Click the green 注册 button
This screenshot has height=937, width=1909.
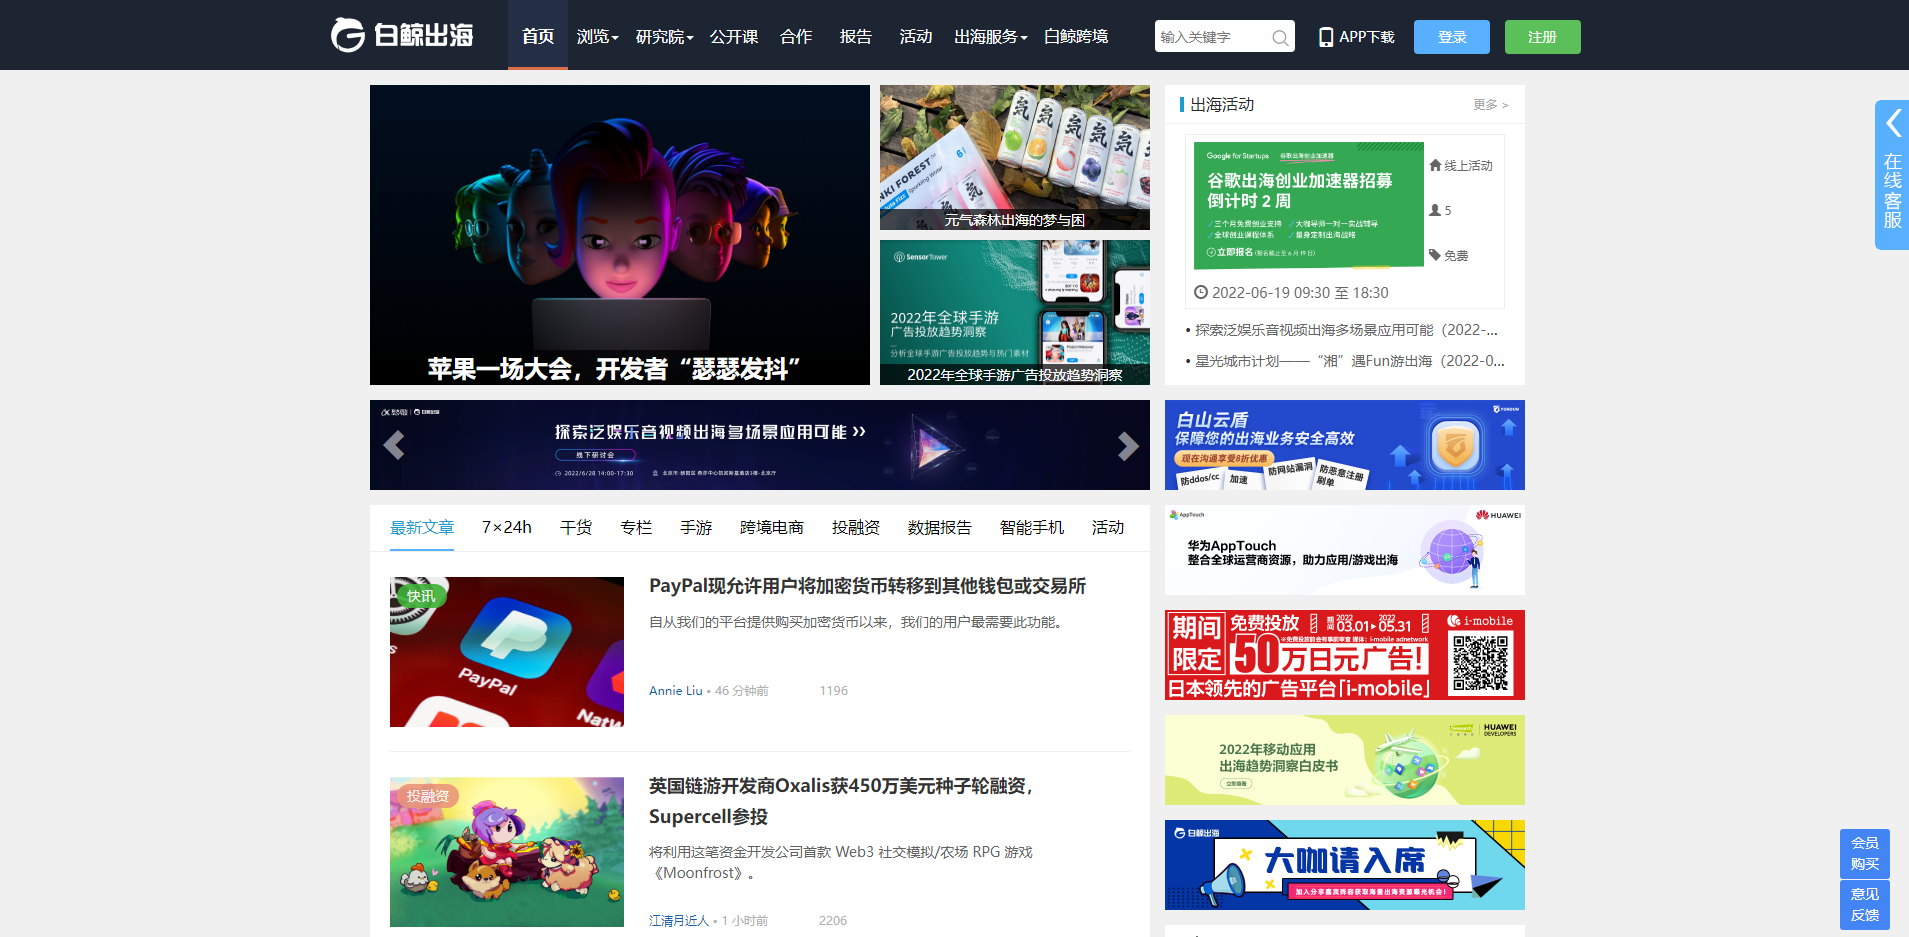click(x=1543, y=37)
